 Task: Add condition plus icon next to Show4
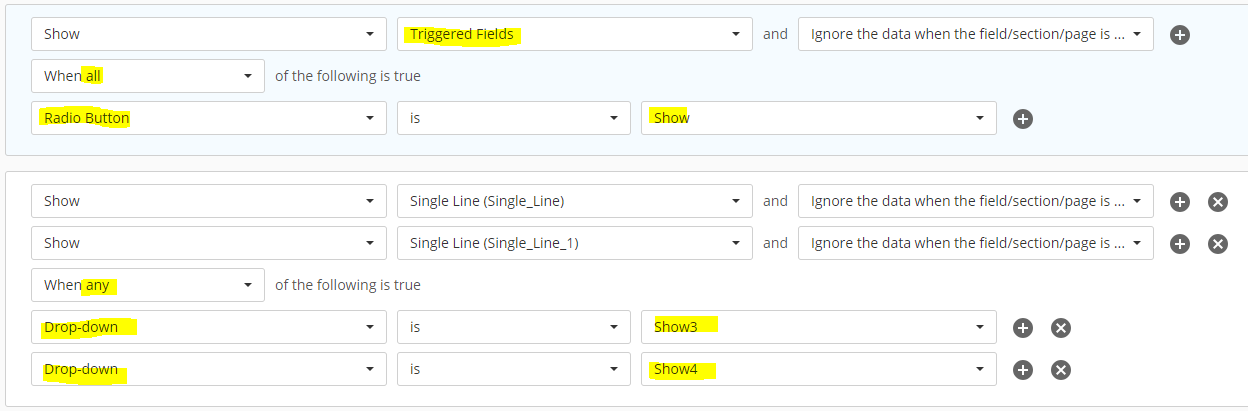[x=1023, y=369]
